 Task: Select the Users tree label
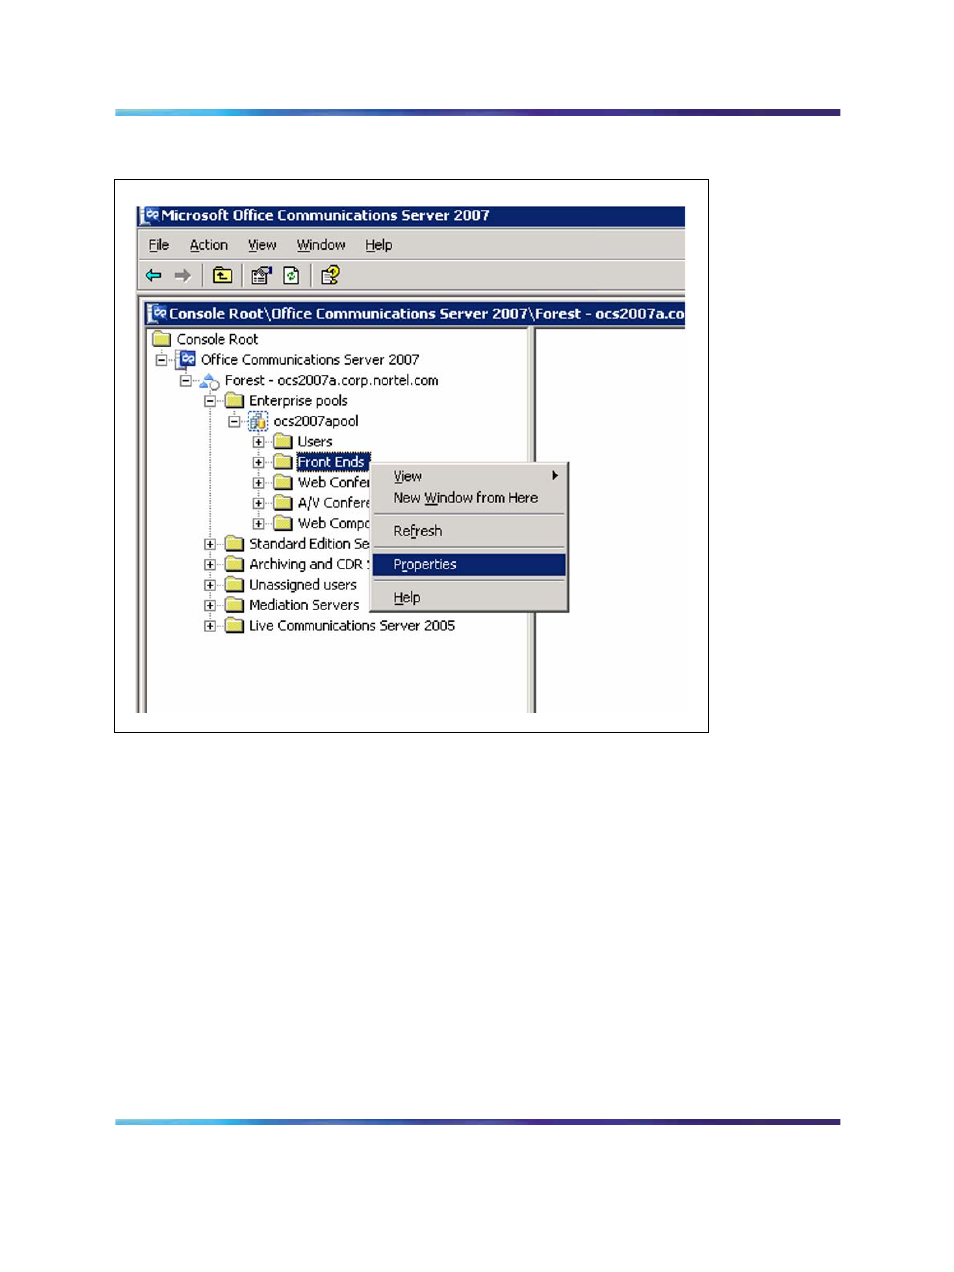(x=315, y=442)
